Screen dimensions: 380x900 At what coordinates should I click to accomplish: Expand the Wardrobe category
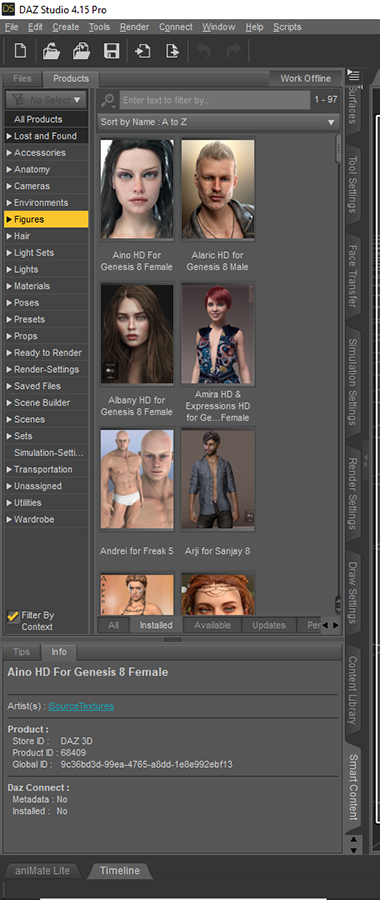coord(9,519)
